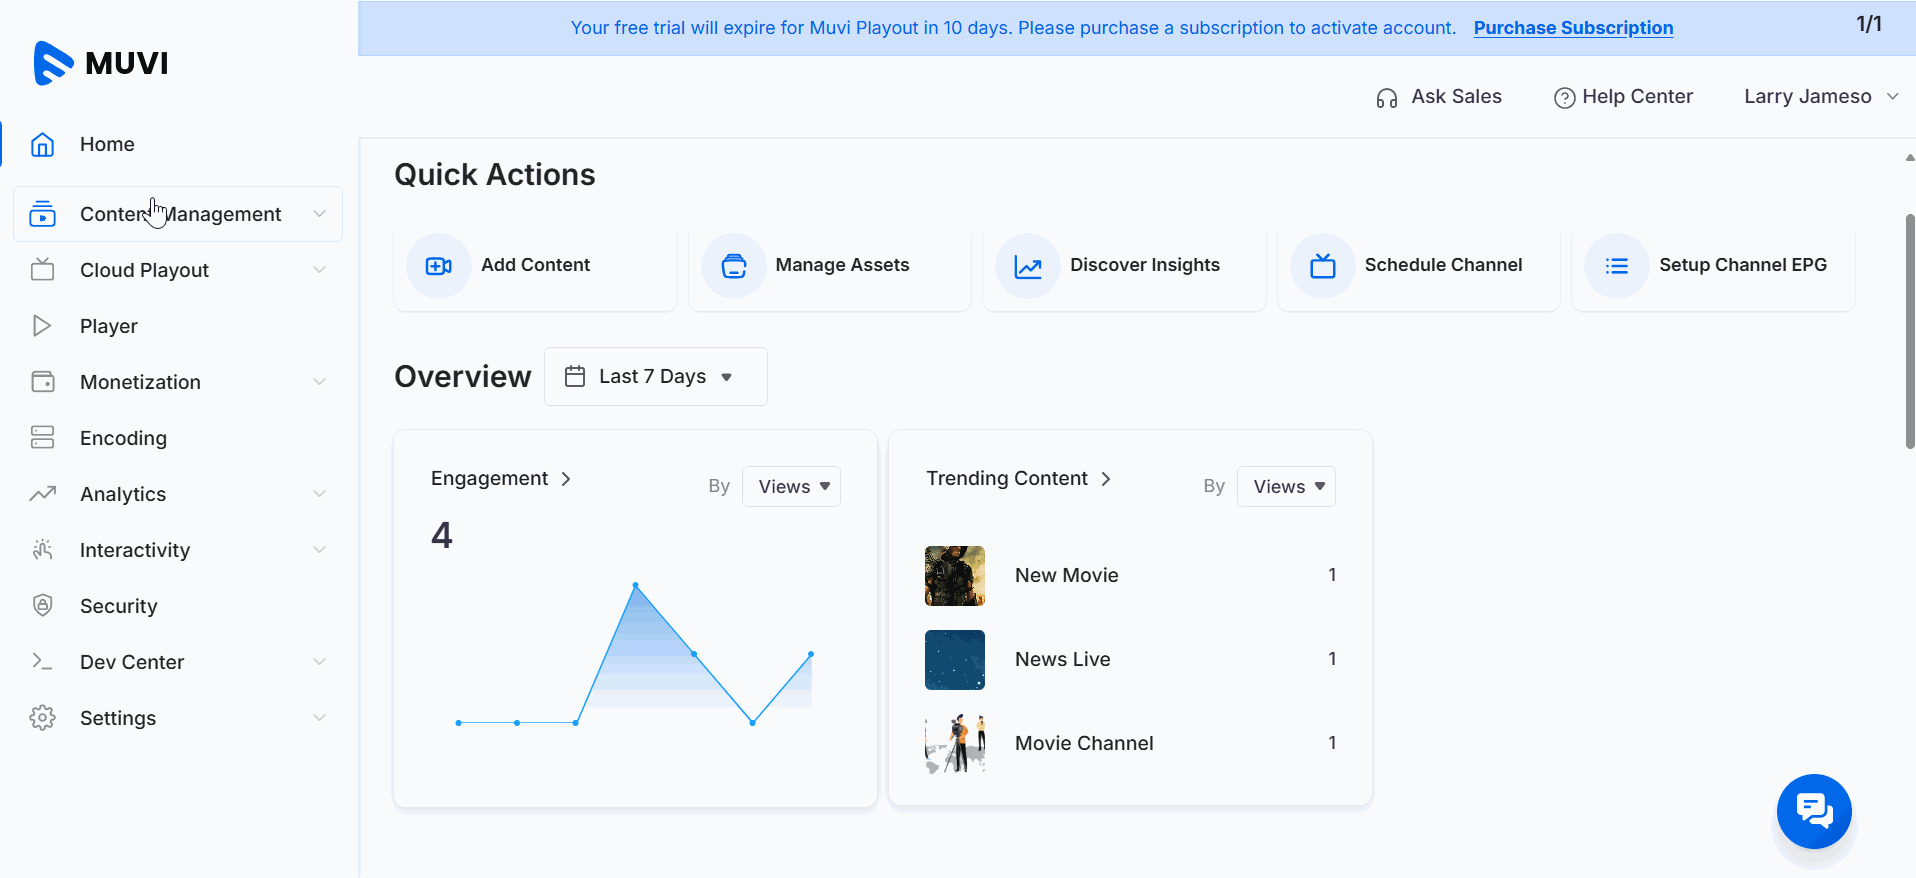Click the Manage Assets icon

(x=733, y=266)
